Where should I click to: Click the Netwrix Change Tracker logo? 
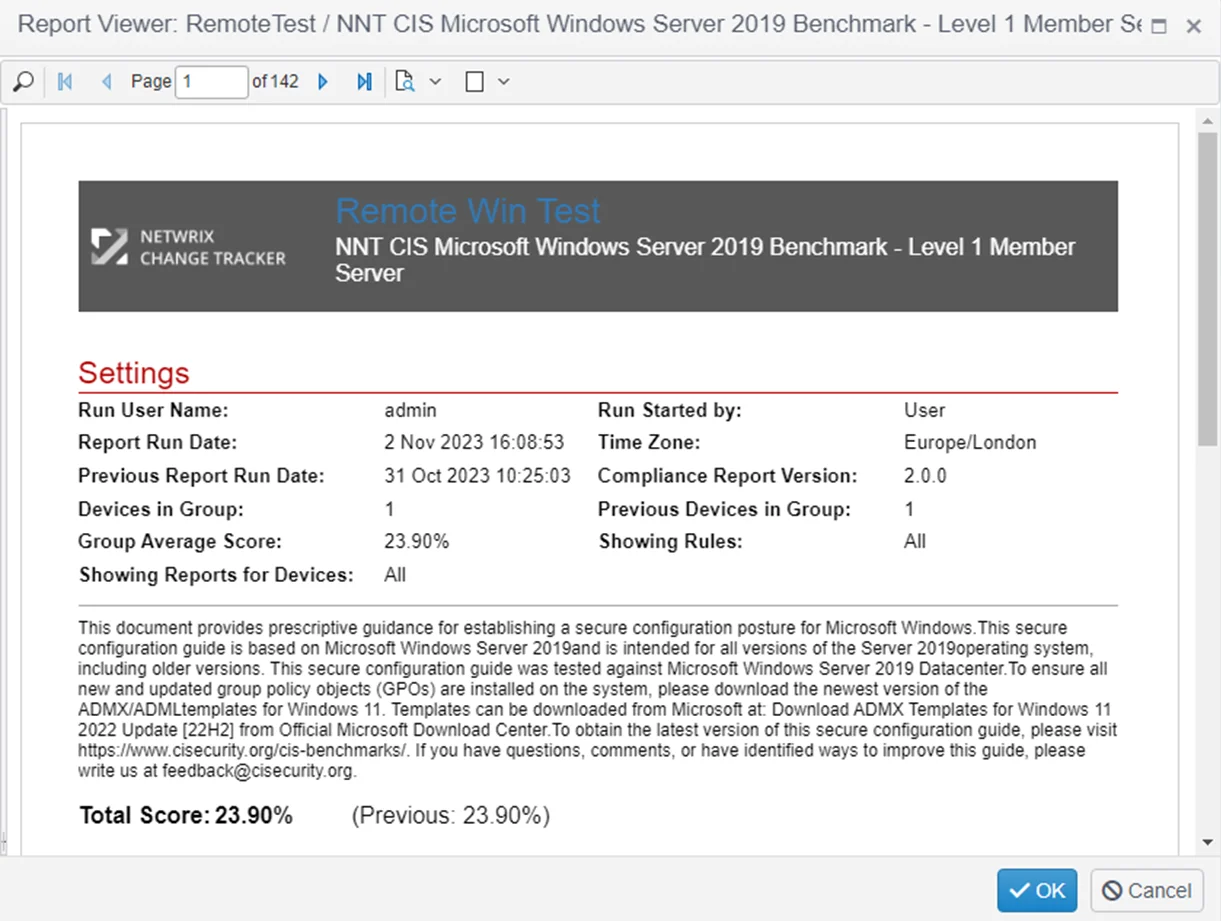point(189,247)
